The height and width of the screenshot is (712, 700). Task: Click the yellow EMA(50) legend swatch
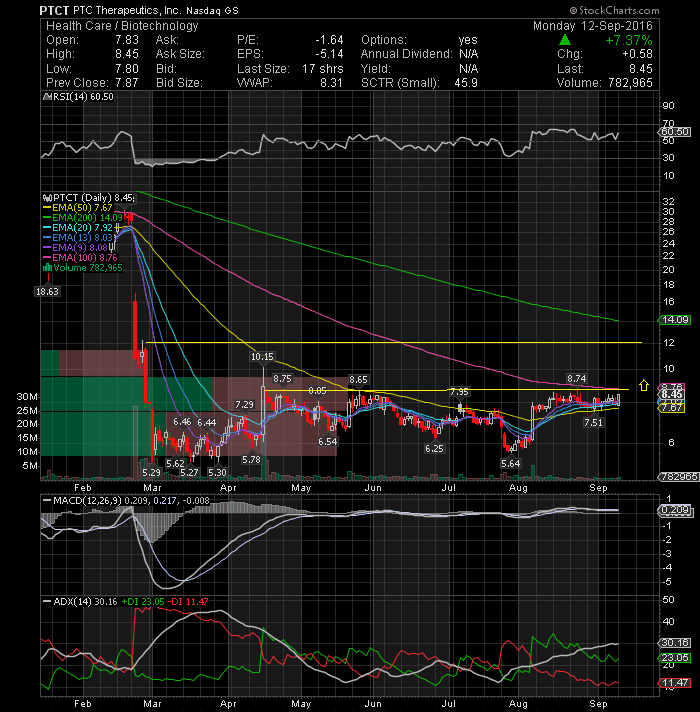tap(47, 208)
